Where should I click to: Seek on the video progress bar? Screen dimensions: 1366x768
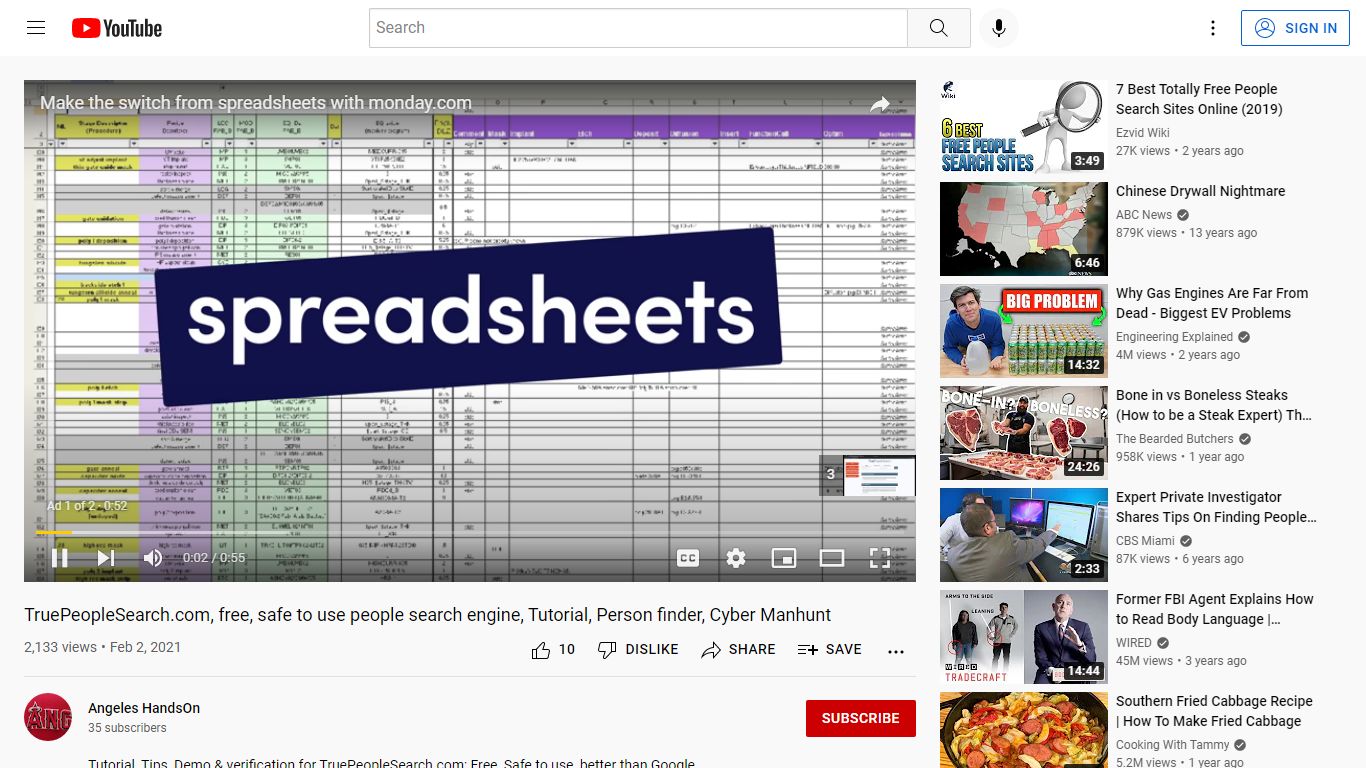(x=470, y=532)
